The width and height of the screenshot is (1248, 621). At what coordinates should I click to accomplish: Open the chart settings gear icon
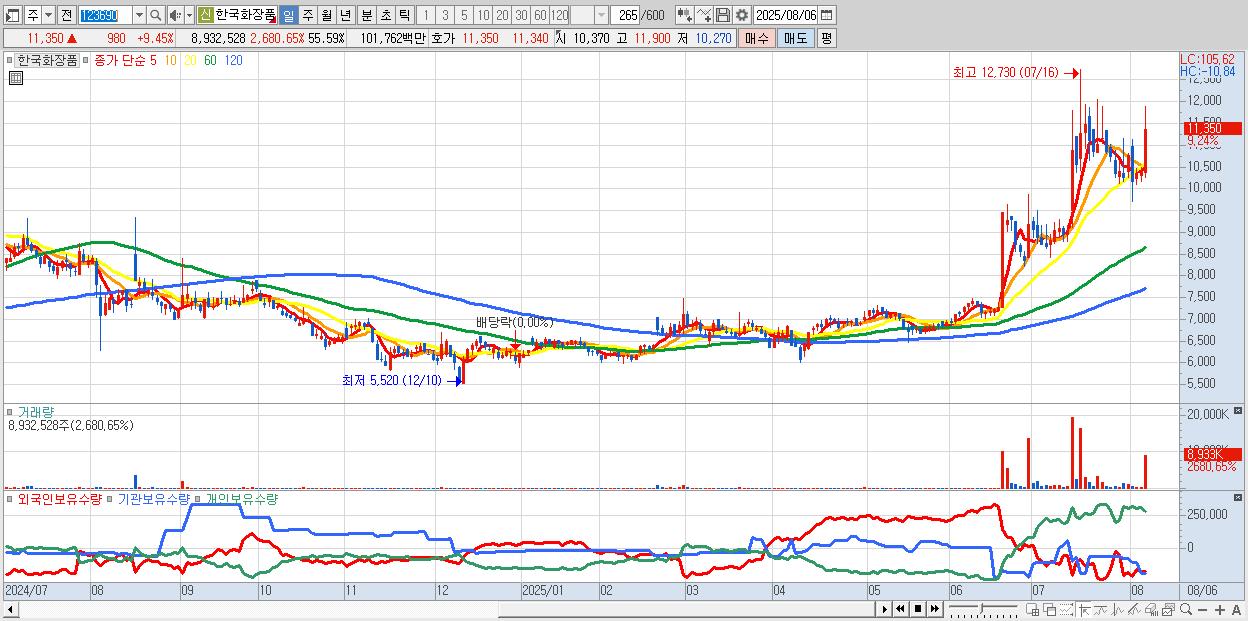[741, 15]
